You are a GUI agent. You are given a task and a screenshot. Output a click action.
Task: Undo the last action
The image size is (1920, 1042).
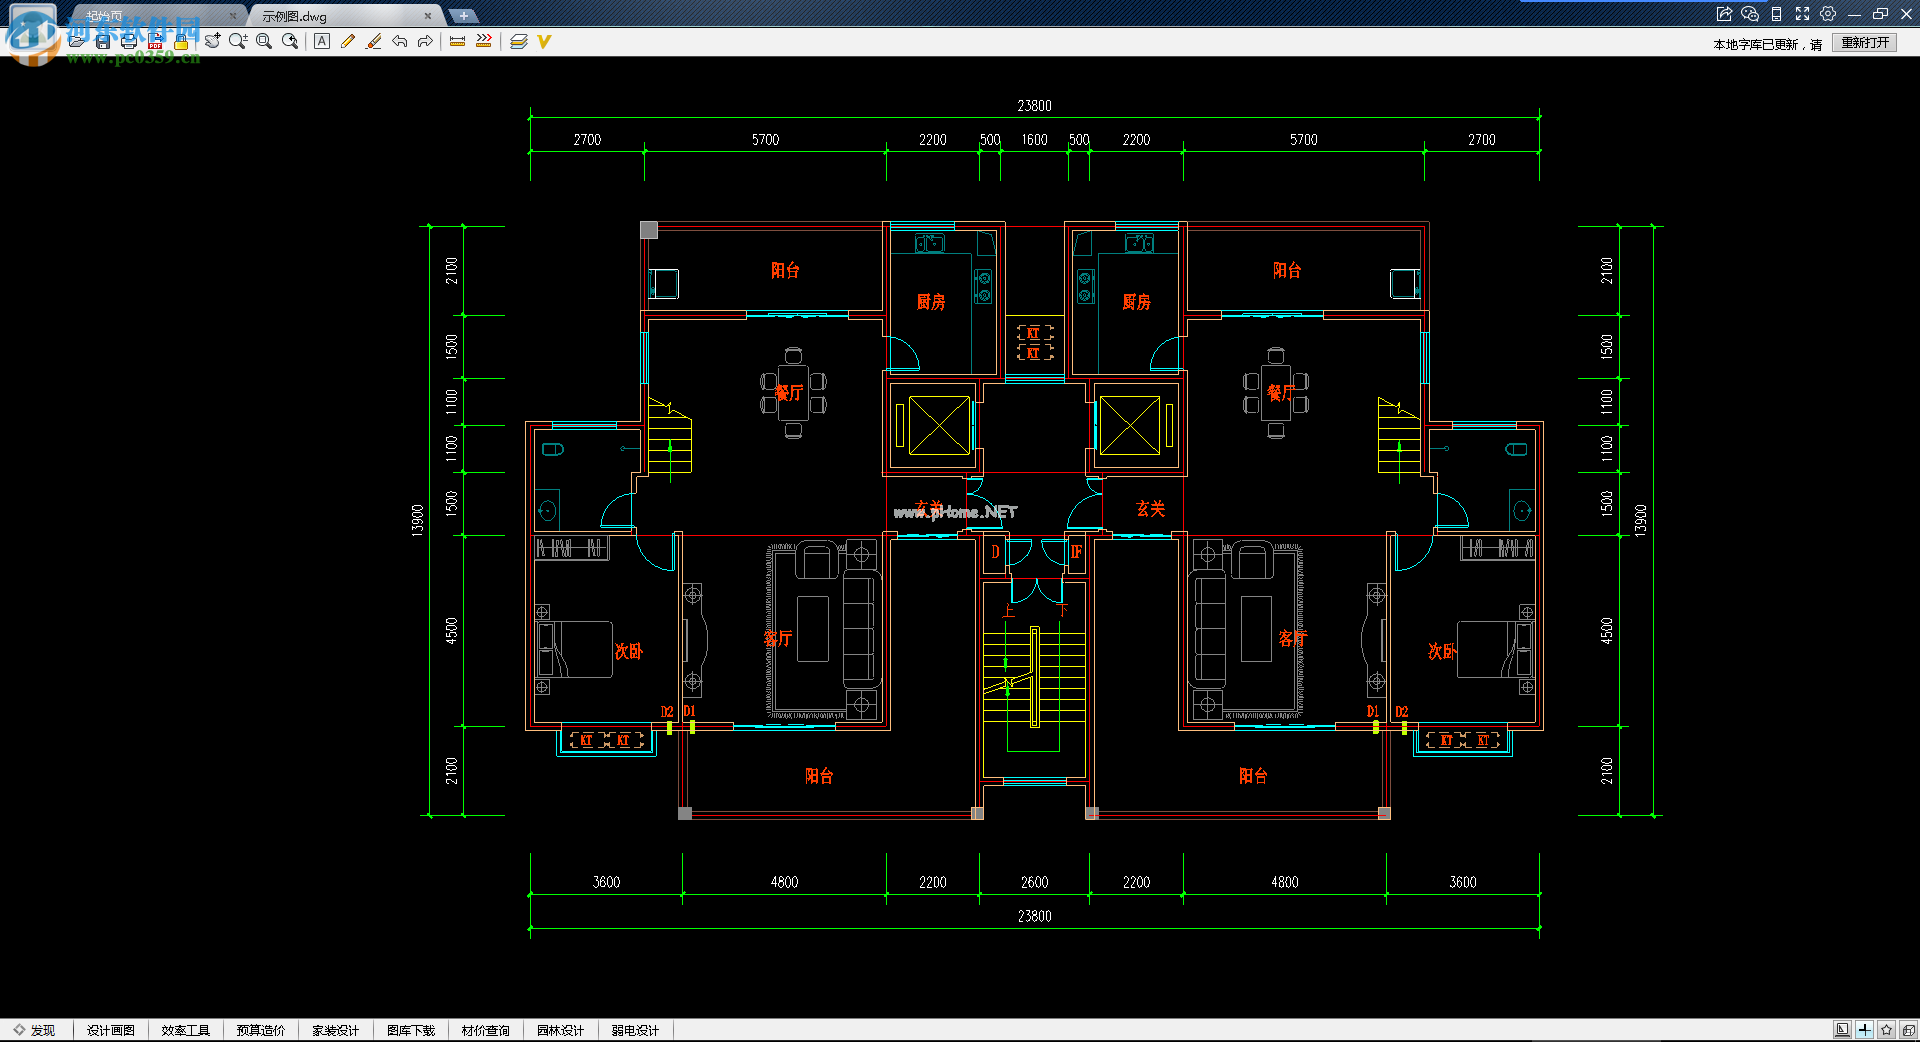(x=400, y=41)
